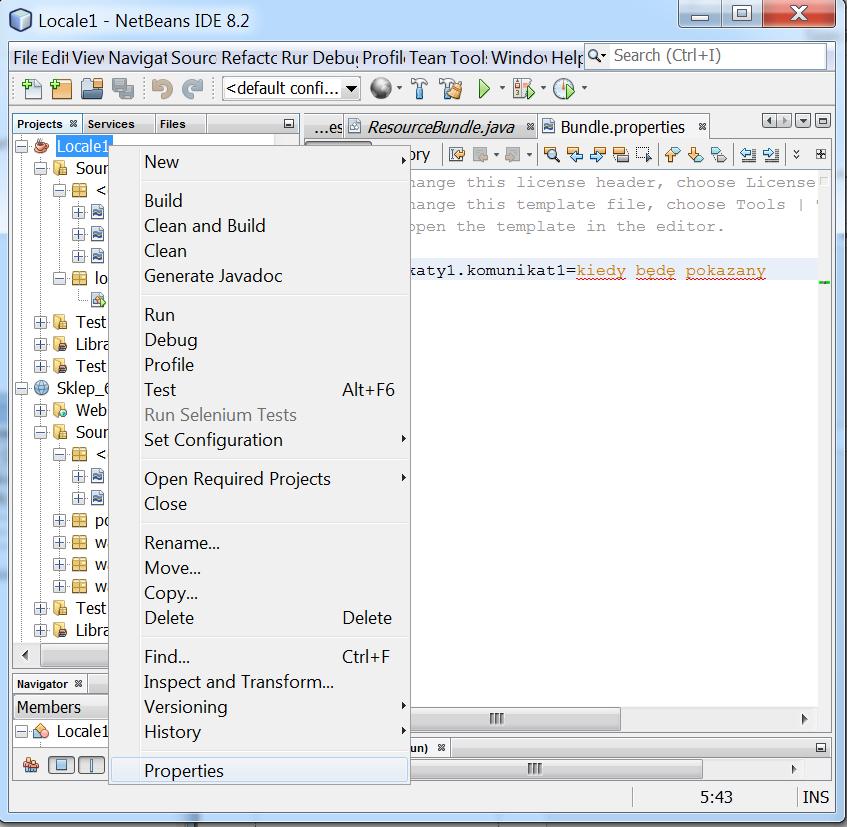This screenshot has width=847, height=827.
Task: Click the Debug Project toolbar icon
Action: coord(523,89)
